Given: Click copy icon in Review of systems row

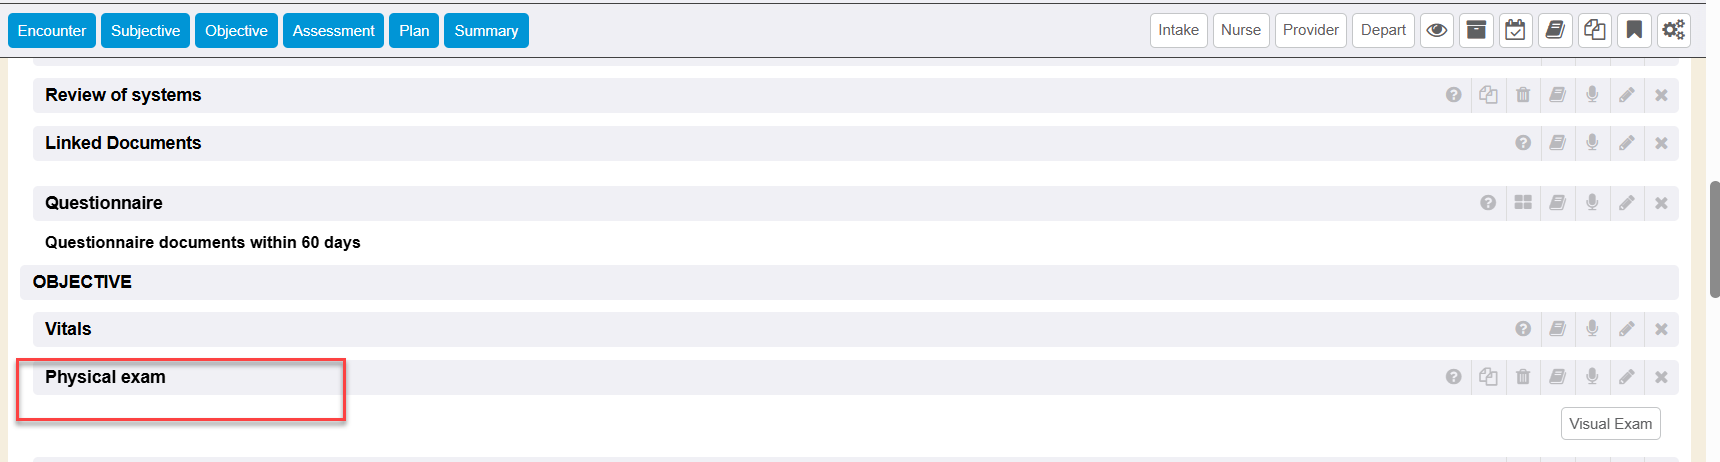Looking at the screenshot, I should 1489,95.
